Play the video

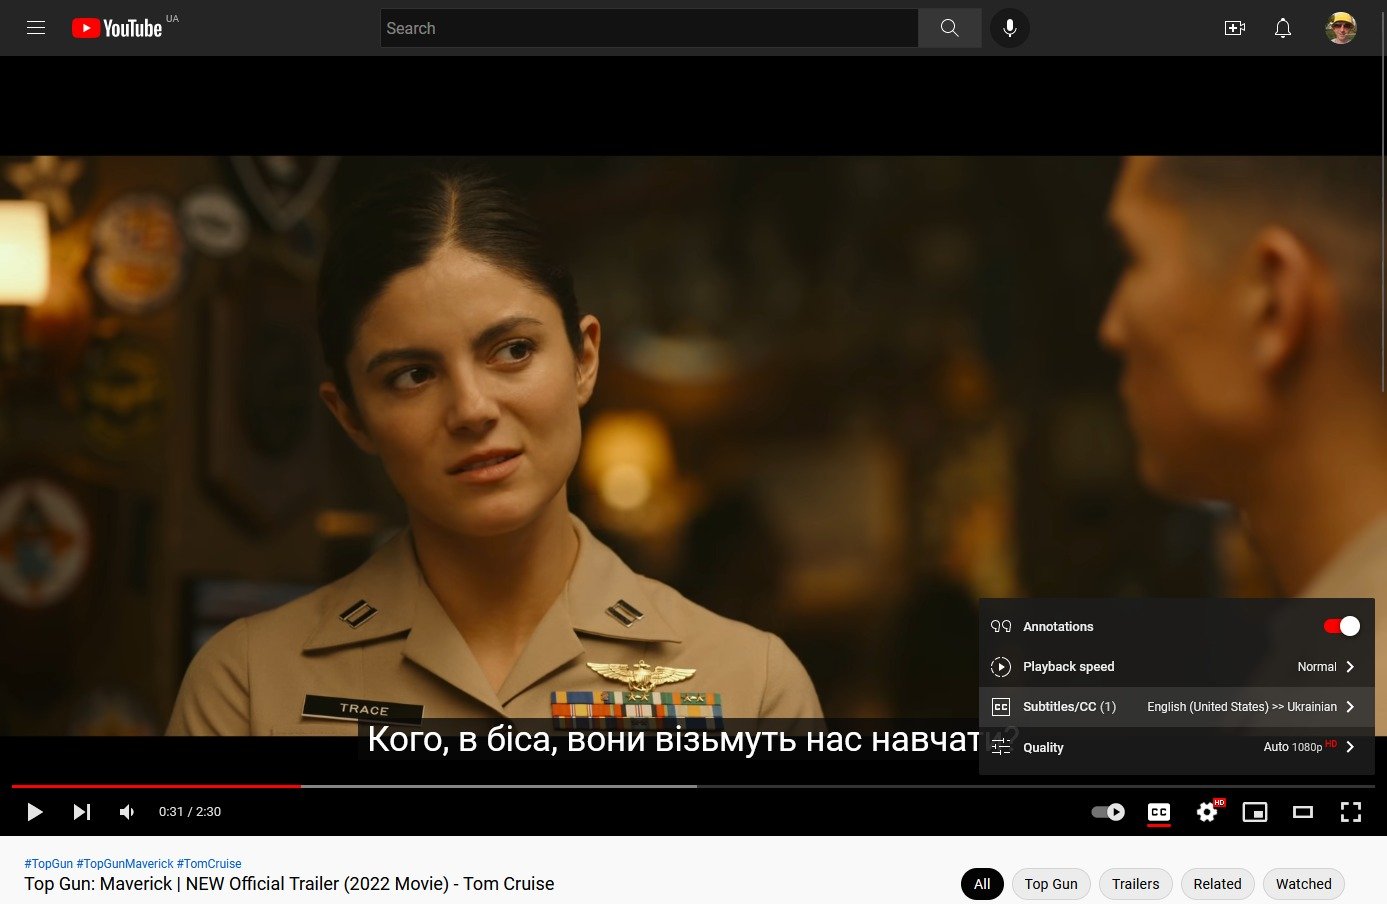tap(35, 812)
